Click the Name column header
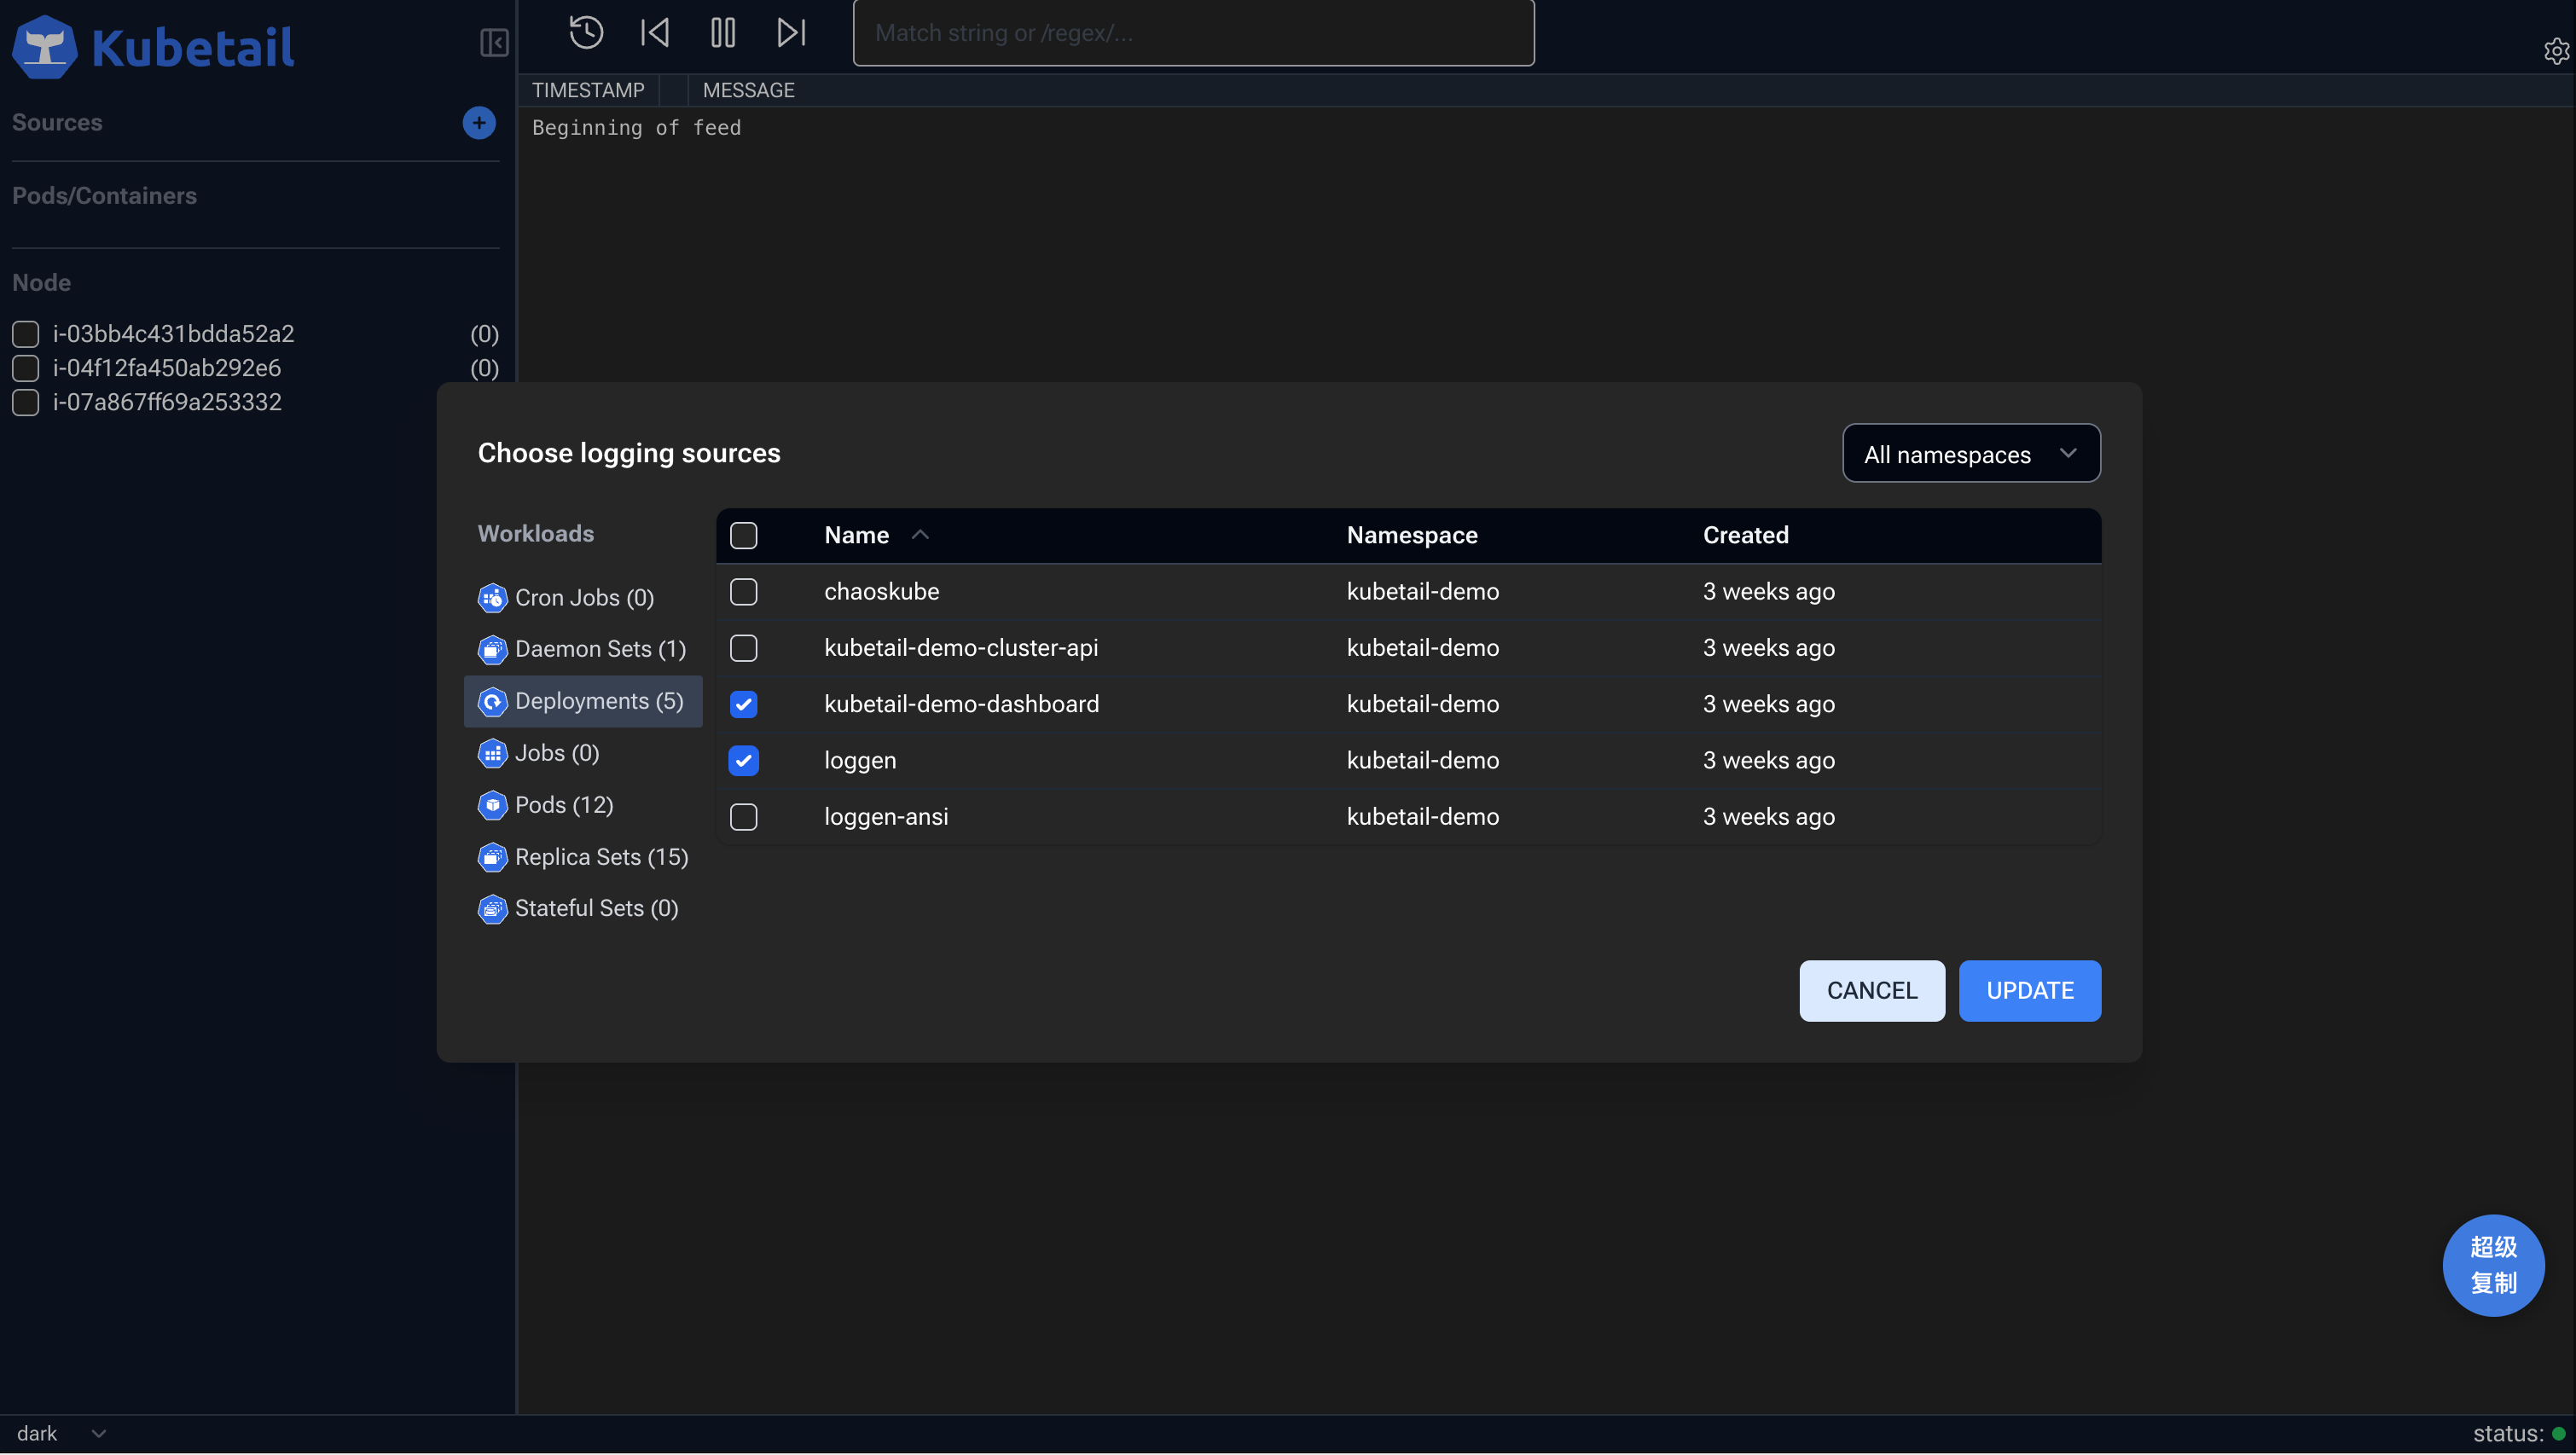This screenshot has width=2576, height=1455. [x=857, y=535]
